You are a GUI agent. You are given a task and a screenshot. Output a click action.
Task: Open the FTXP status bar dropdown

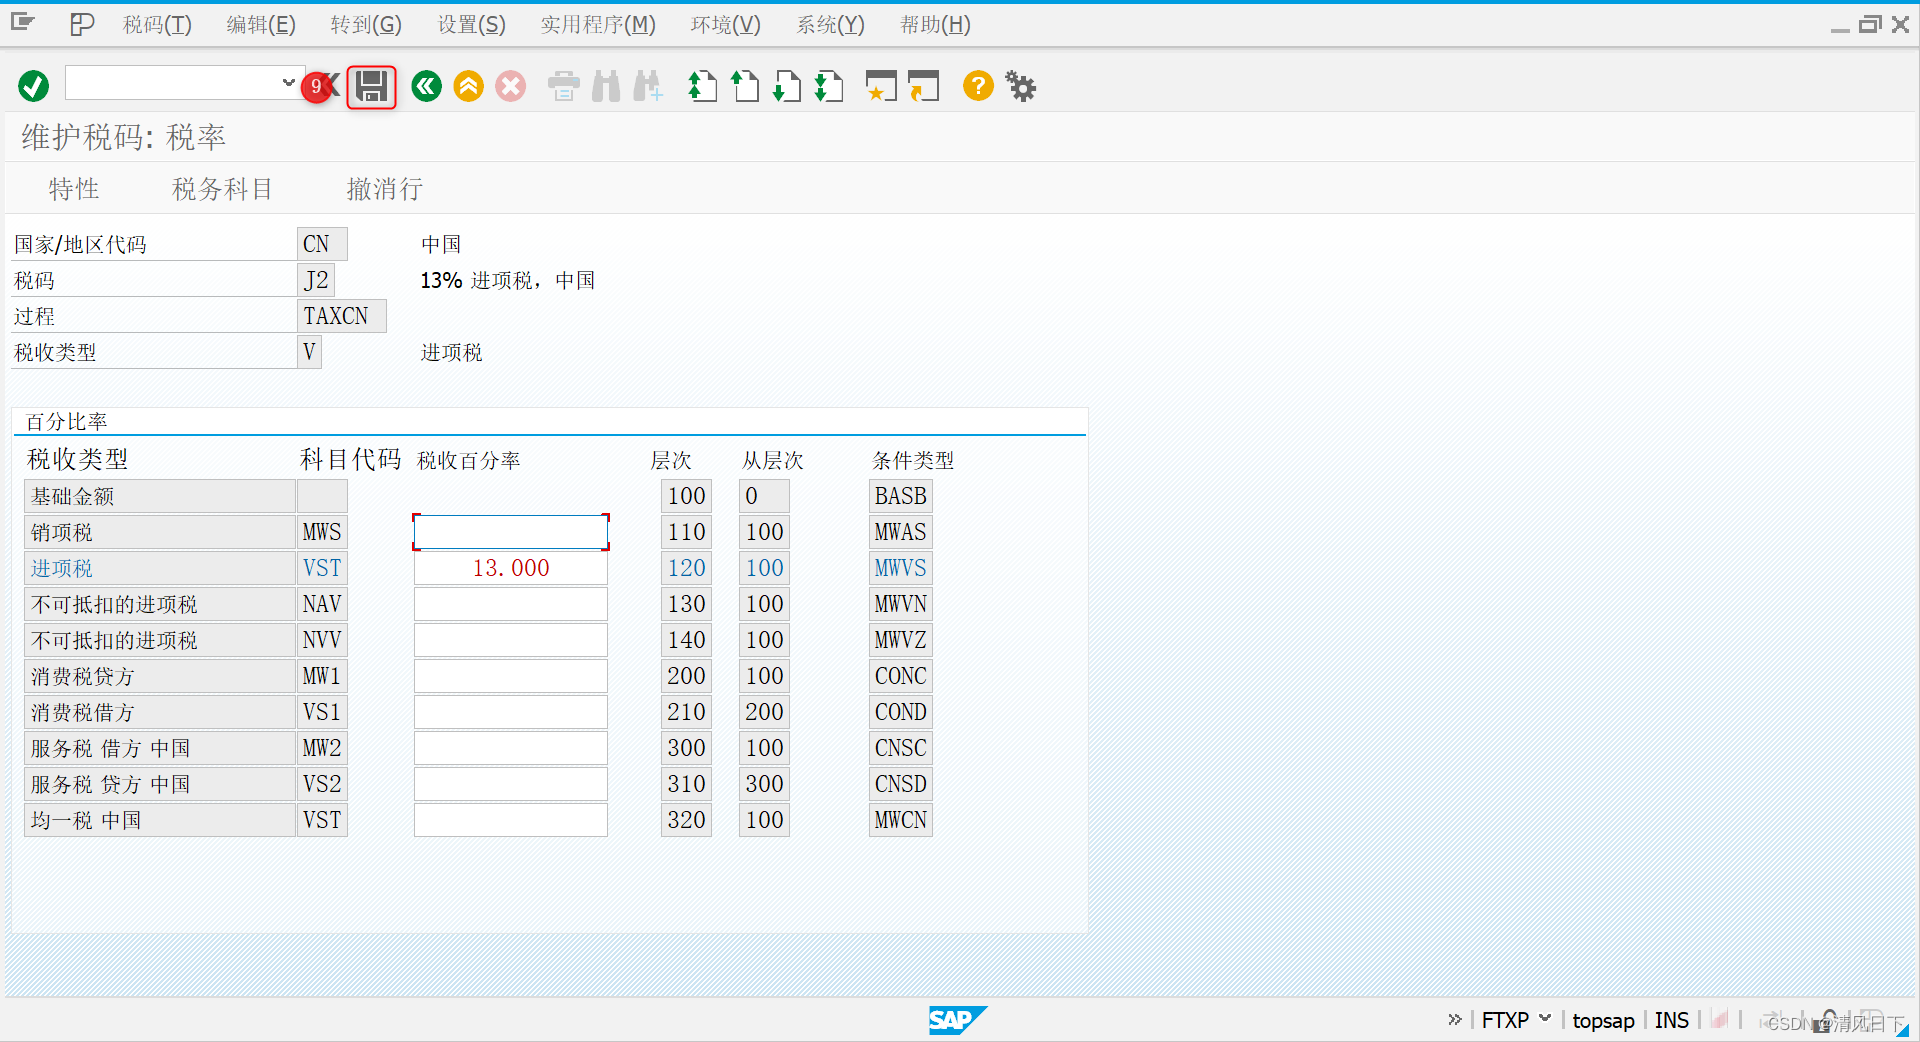point(1547,1020)
